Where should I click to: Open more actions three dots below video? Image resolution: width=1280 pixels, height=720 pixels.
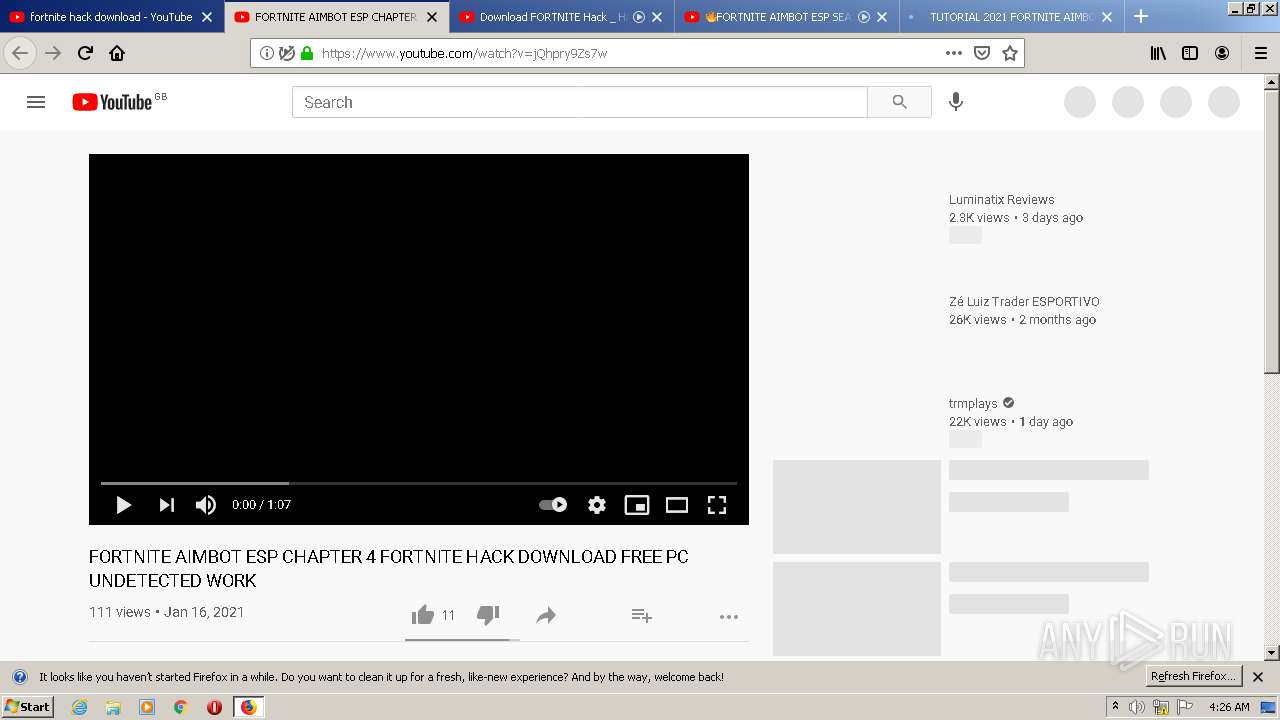[x=729, y=617]
